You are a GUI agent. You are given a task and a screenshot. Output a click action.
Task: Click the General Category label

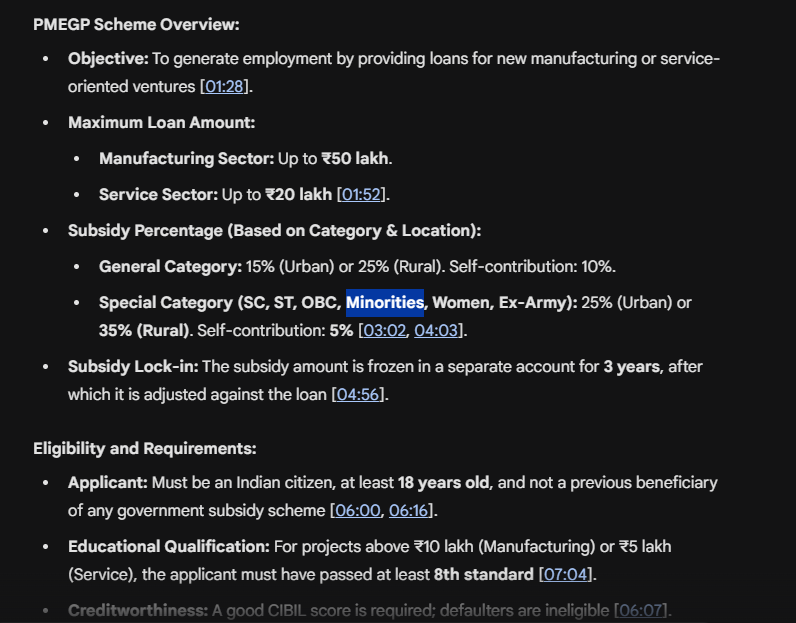click(x=170, y=266)
